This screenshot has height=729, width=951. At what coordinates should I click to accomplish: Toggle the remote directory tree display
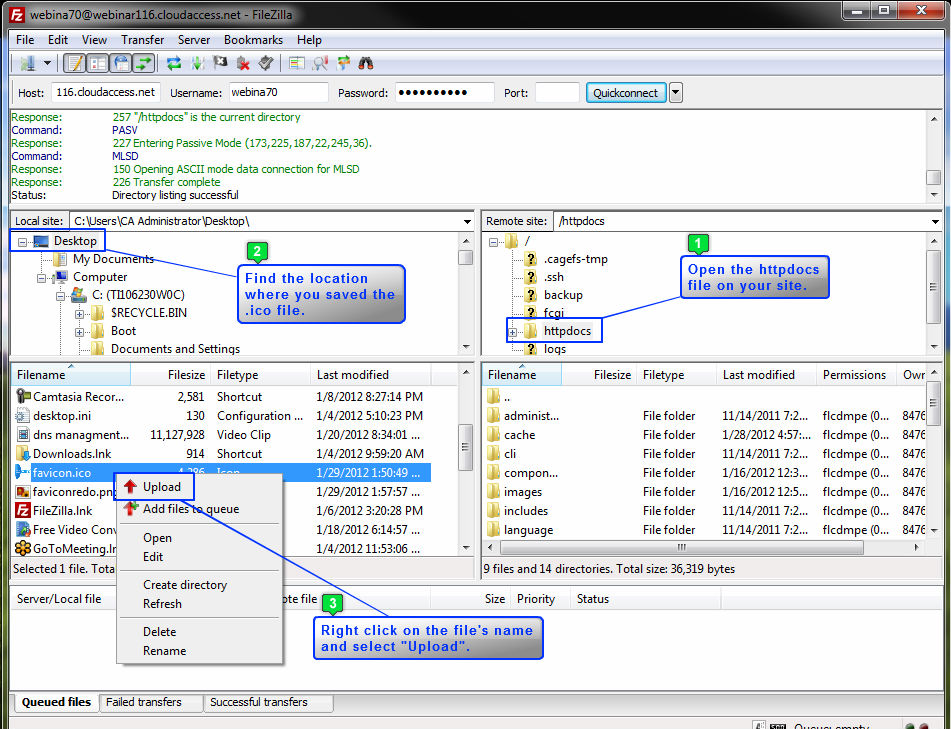pos(121,62)
